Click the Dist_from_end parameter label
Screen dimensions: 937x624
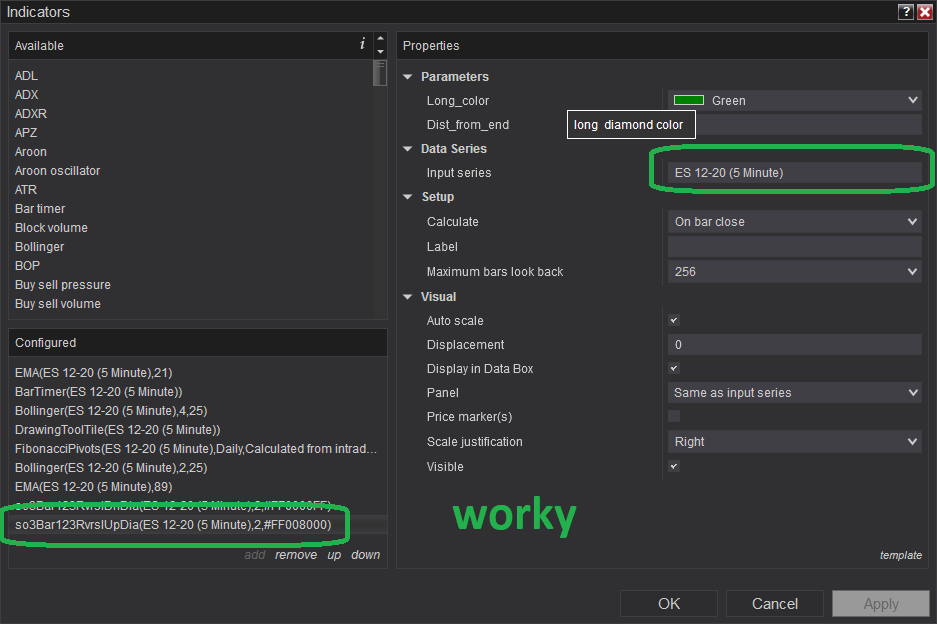[468, 125]
